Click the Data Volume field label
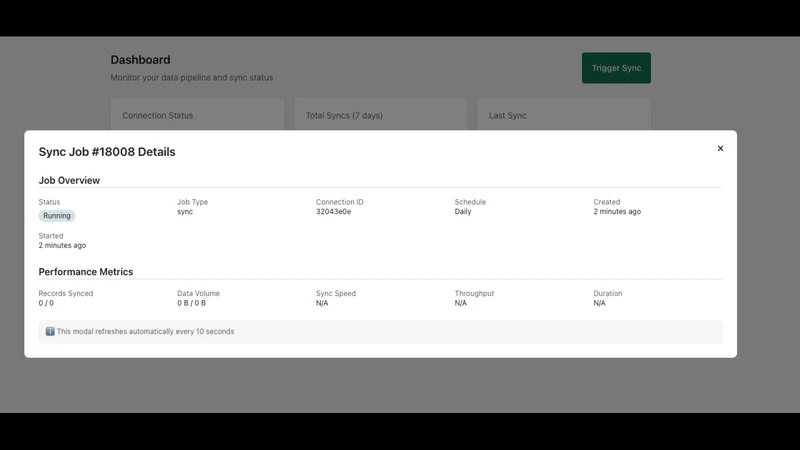The width and height of the screenshot is (800, 450). coord(198,293)
